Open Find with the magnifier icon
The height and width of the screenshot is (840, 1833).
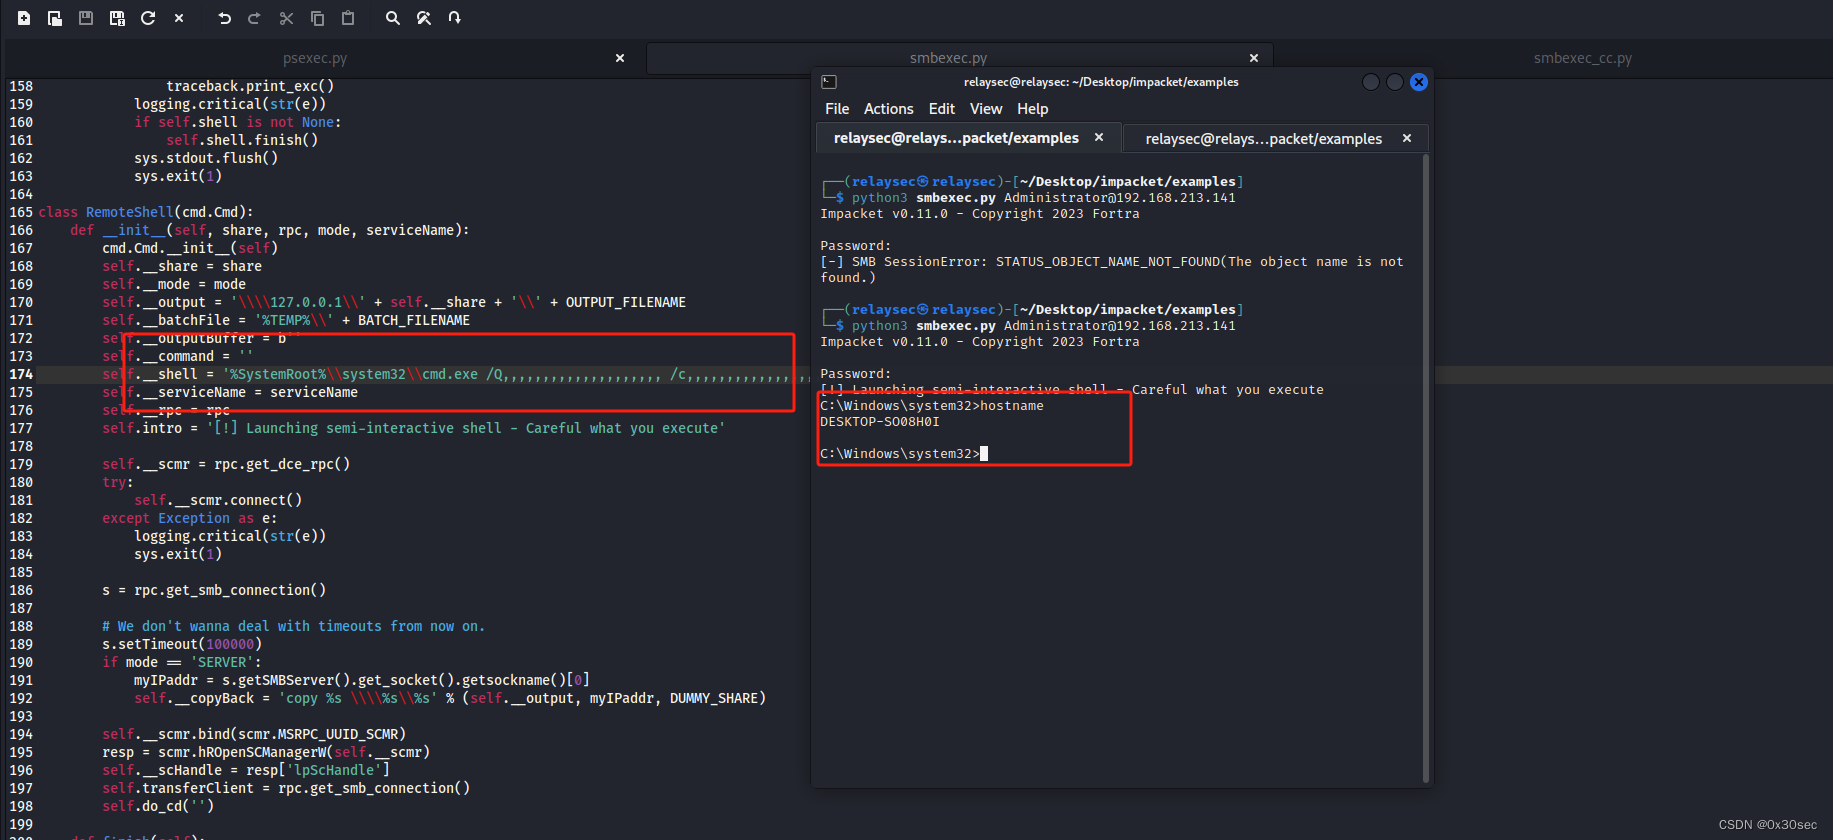pyautogui.click(x=393, y=18)
